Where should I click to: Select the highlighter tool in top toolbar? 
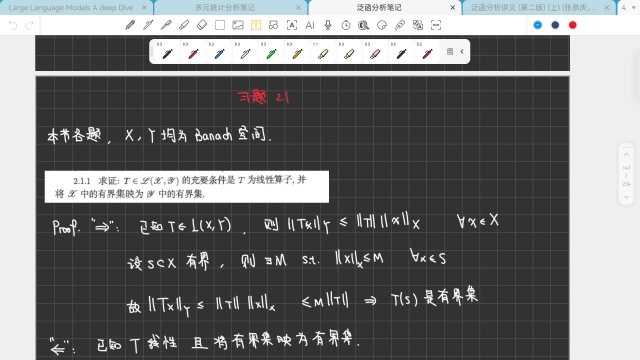click(x=184, y=25)
